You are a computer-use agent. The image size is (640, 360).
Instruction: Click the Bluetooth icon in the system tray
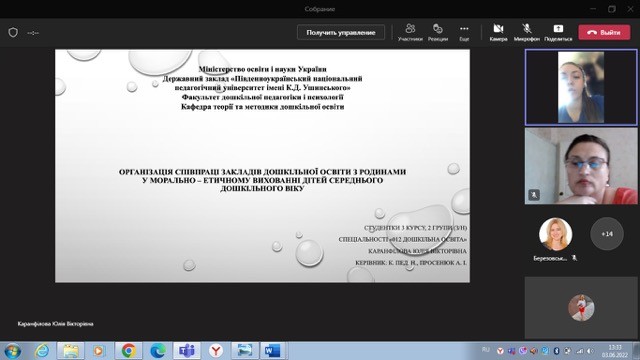(x=556, y=351)
